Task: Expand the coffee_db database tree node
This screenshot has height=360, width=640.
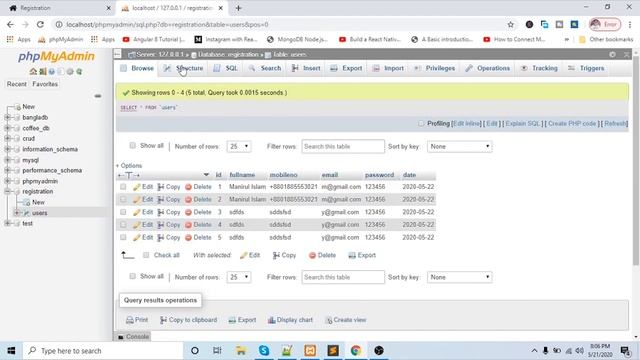Action: (x=7, y=128)
